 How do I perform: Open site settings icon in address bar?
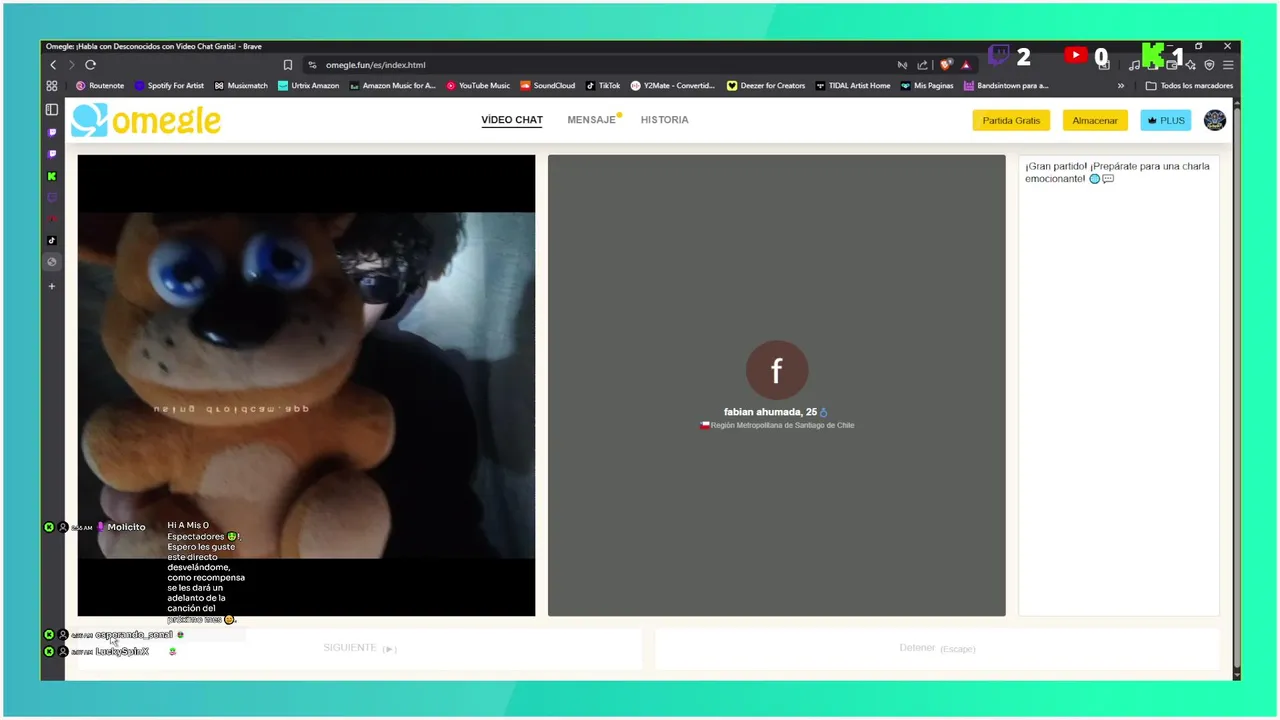[x=312, y=65]
